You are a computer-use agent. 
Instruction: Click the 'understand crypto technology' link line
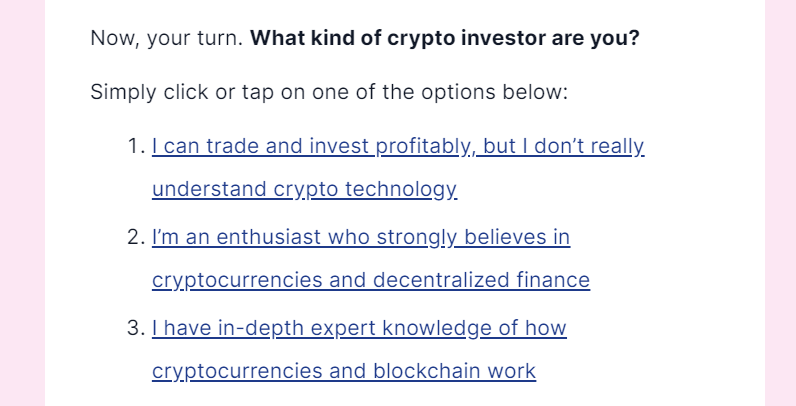tap(305, 189)
